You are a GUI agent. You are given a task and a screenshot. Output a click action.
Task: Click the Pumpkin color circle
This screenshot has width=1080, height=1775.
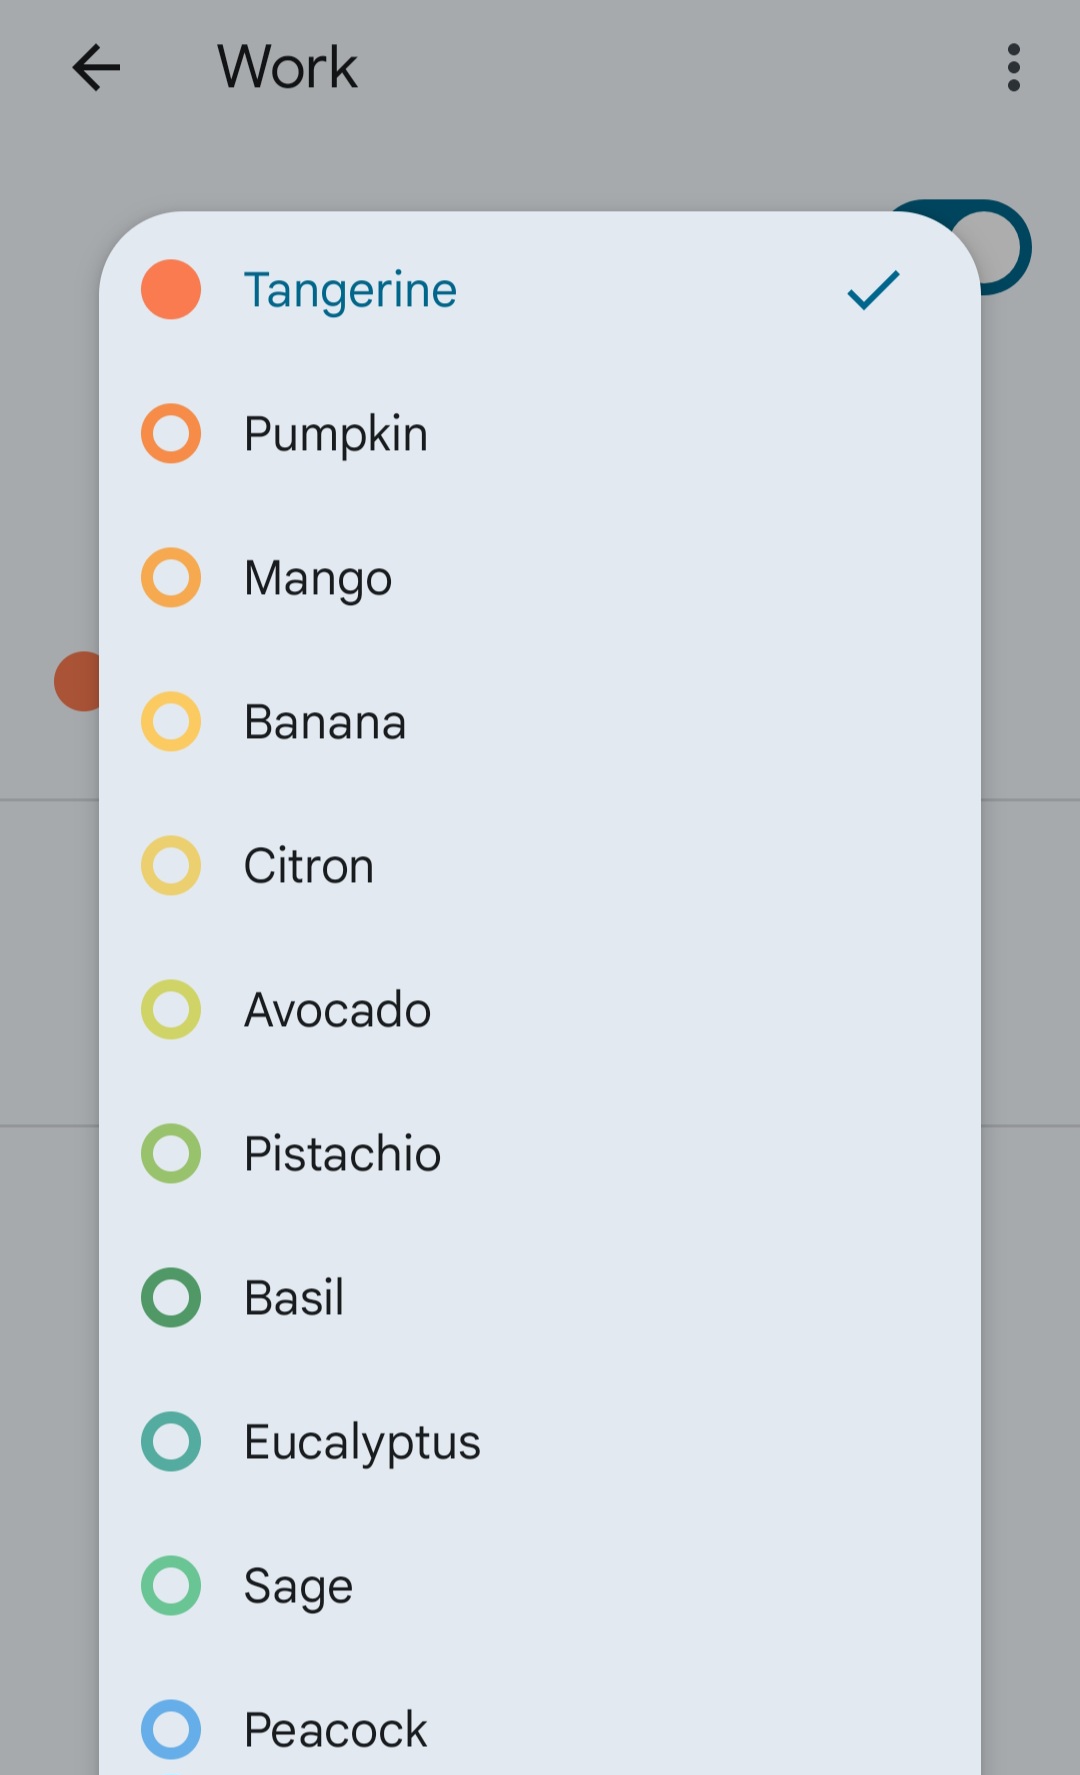click(x=171, y=434)
